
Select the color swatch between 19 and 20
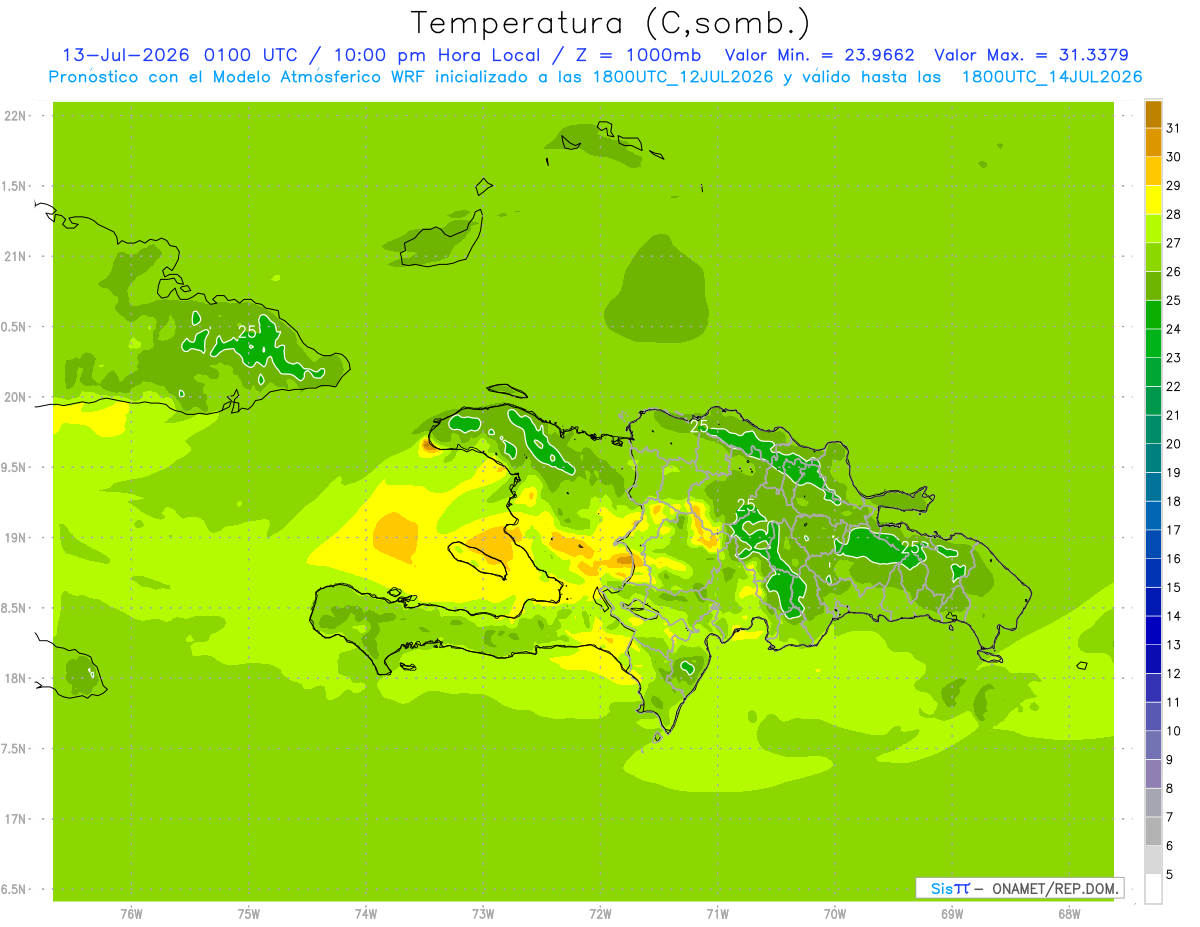point(1153,458)
